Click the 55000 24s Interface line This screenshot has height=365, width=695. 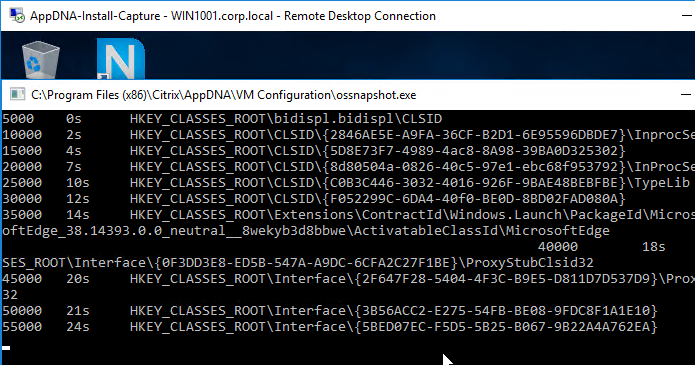330,326
